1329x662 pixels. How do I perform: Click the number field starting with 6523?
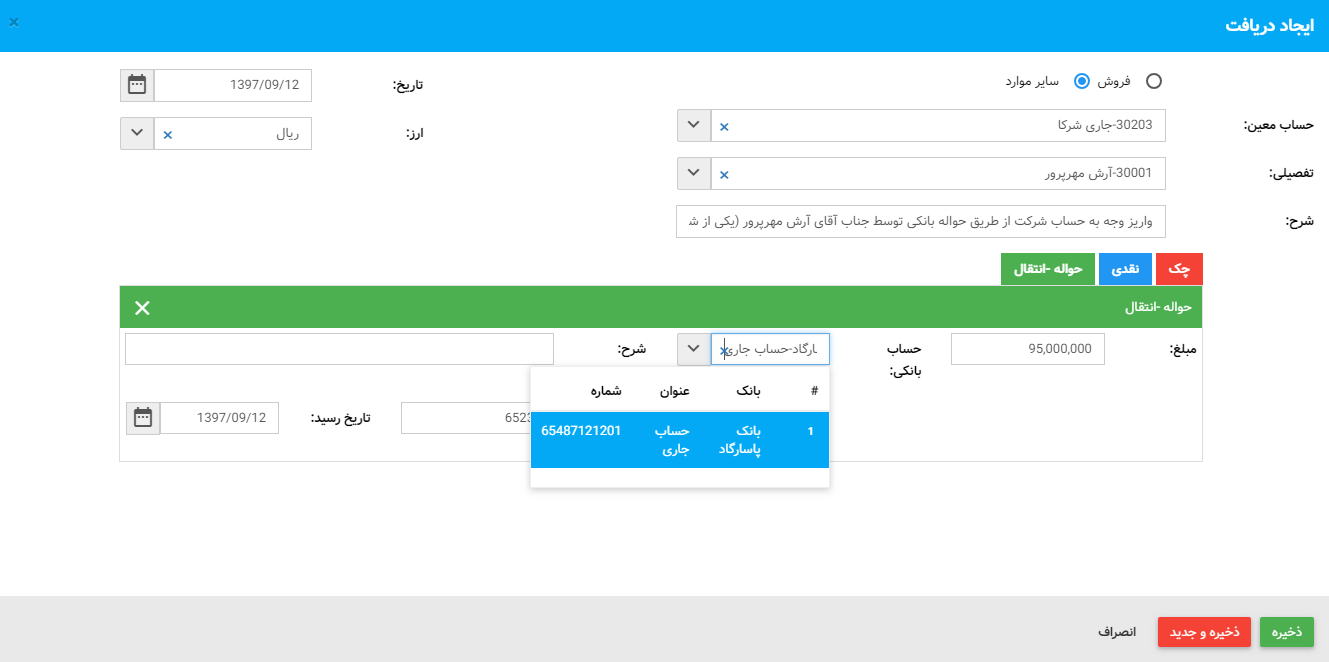pos(466,418)
